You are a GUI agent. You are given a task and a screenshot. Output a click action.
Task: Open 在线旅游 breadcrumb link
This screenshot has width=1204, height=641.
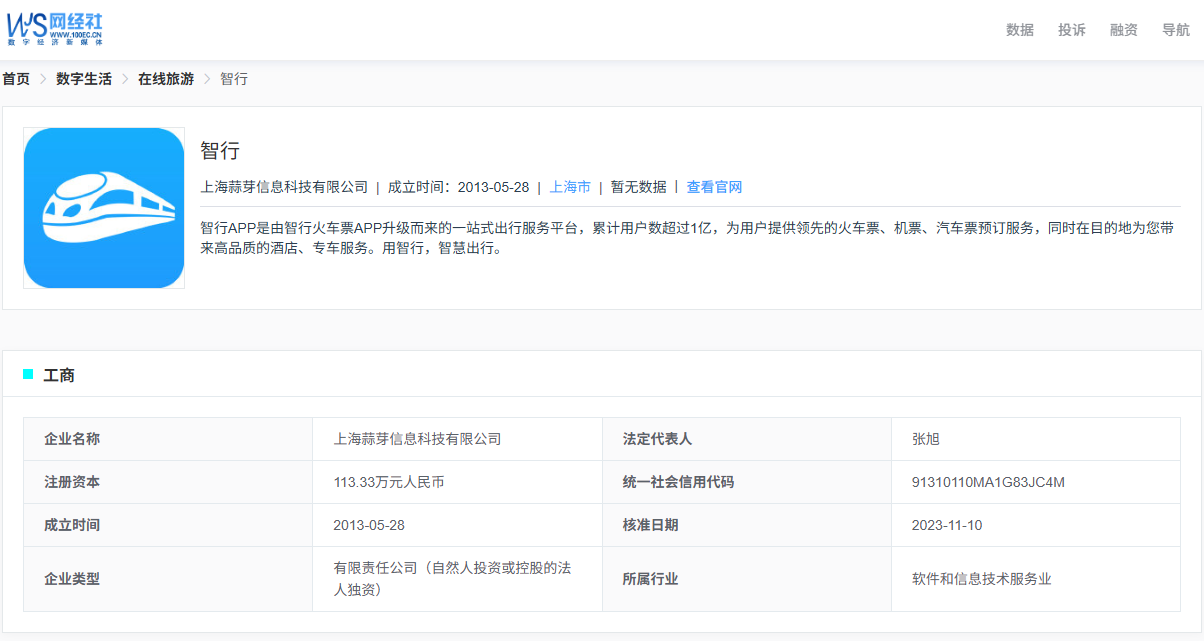(x=166, y=79)
